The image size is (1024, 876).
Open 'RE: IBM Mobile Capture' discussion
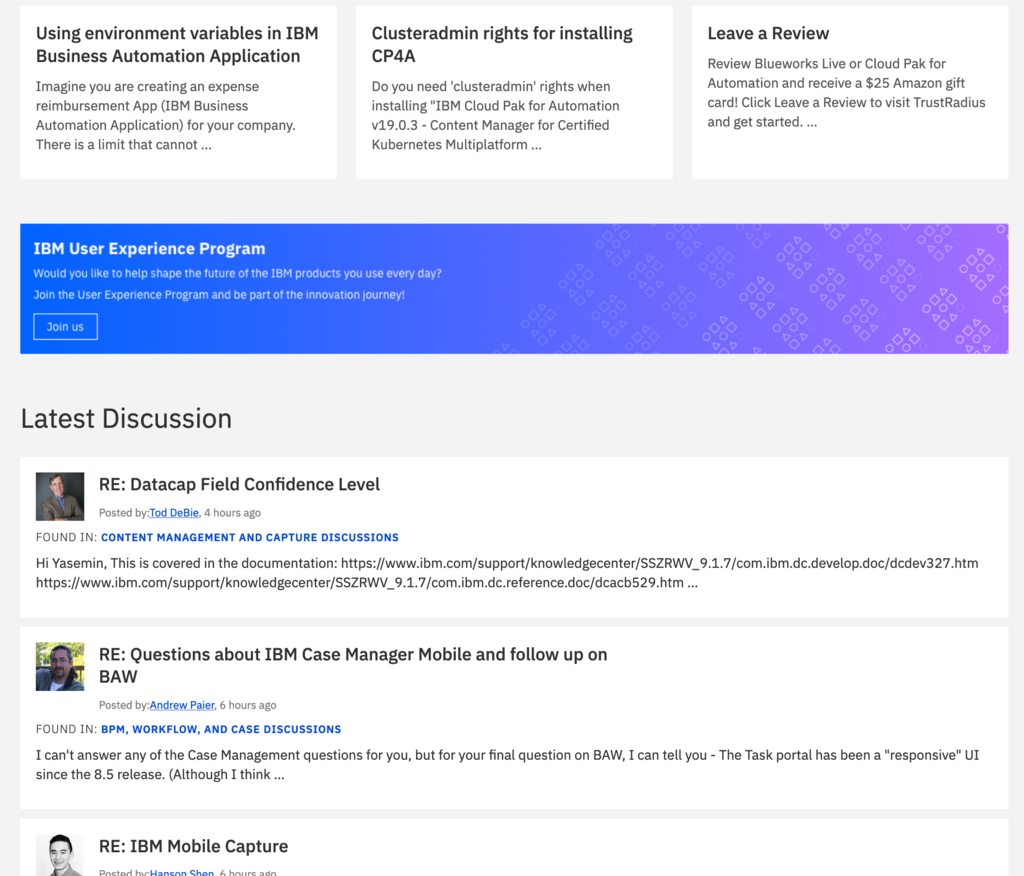click(x=193, y=846)
